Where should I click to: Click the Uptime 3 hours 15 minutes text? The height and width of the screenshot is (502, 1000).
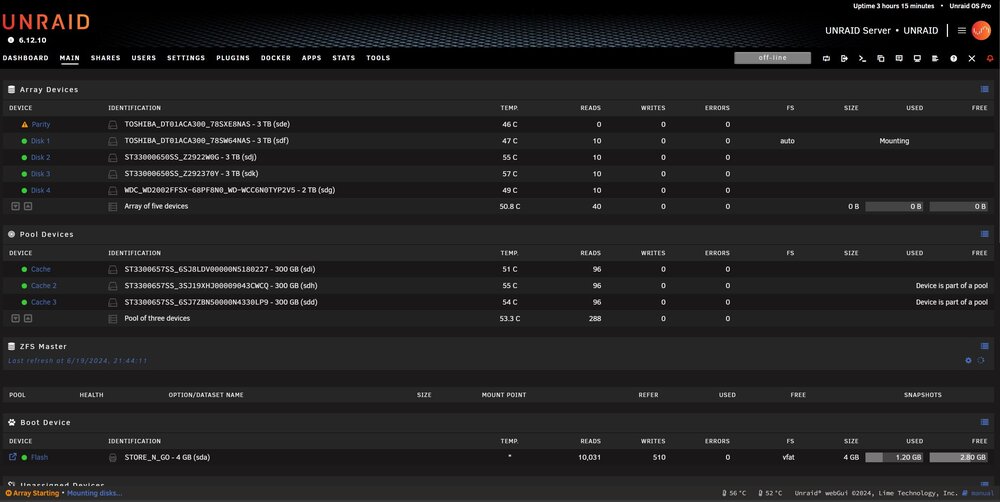[893, 6]
